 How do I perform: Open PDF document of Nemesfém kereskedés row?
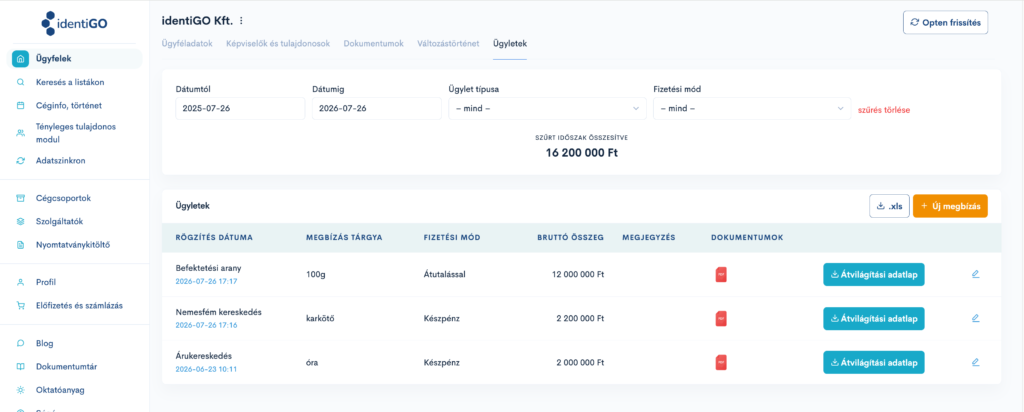tap(721, 319)
